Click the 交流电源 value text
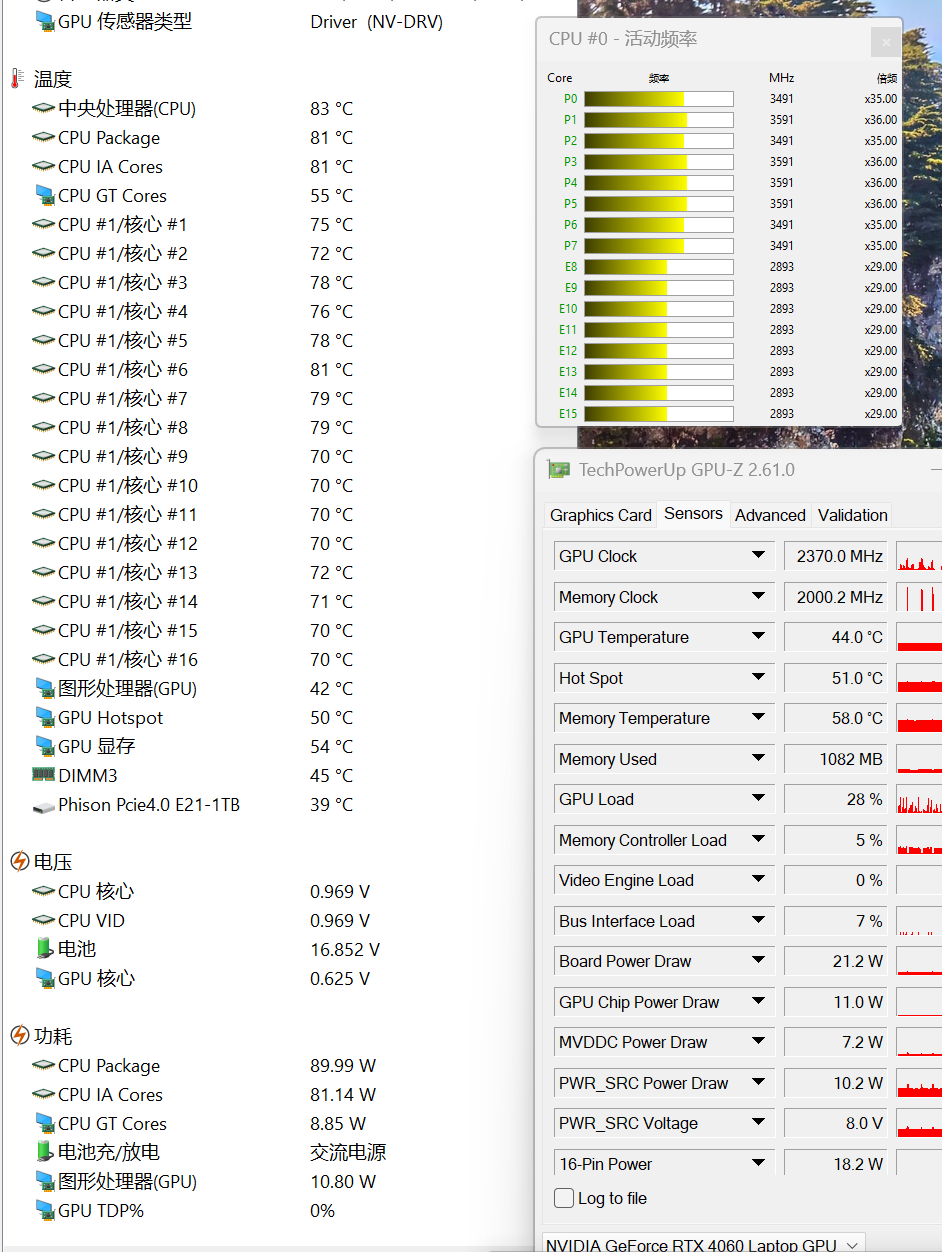Viewport: 942px width, 1252px height. (348, 1152)
